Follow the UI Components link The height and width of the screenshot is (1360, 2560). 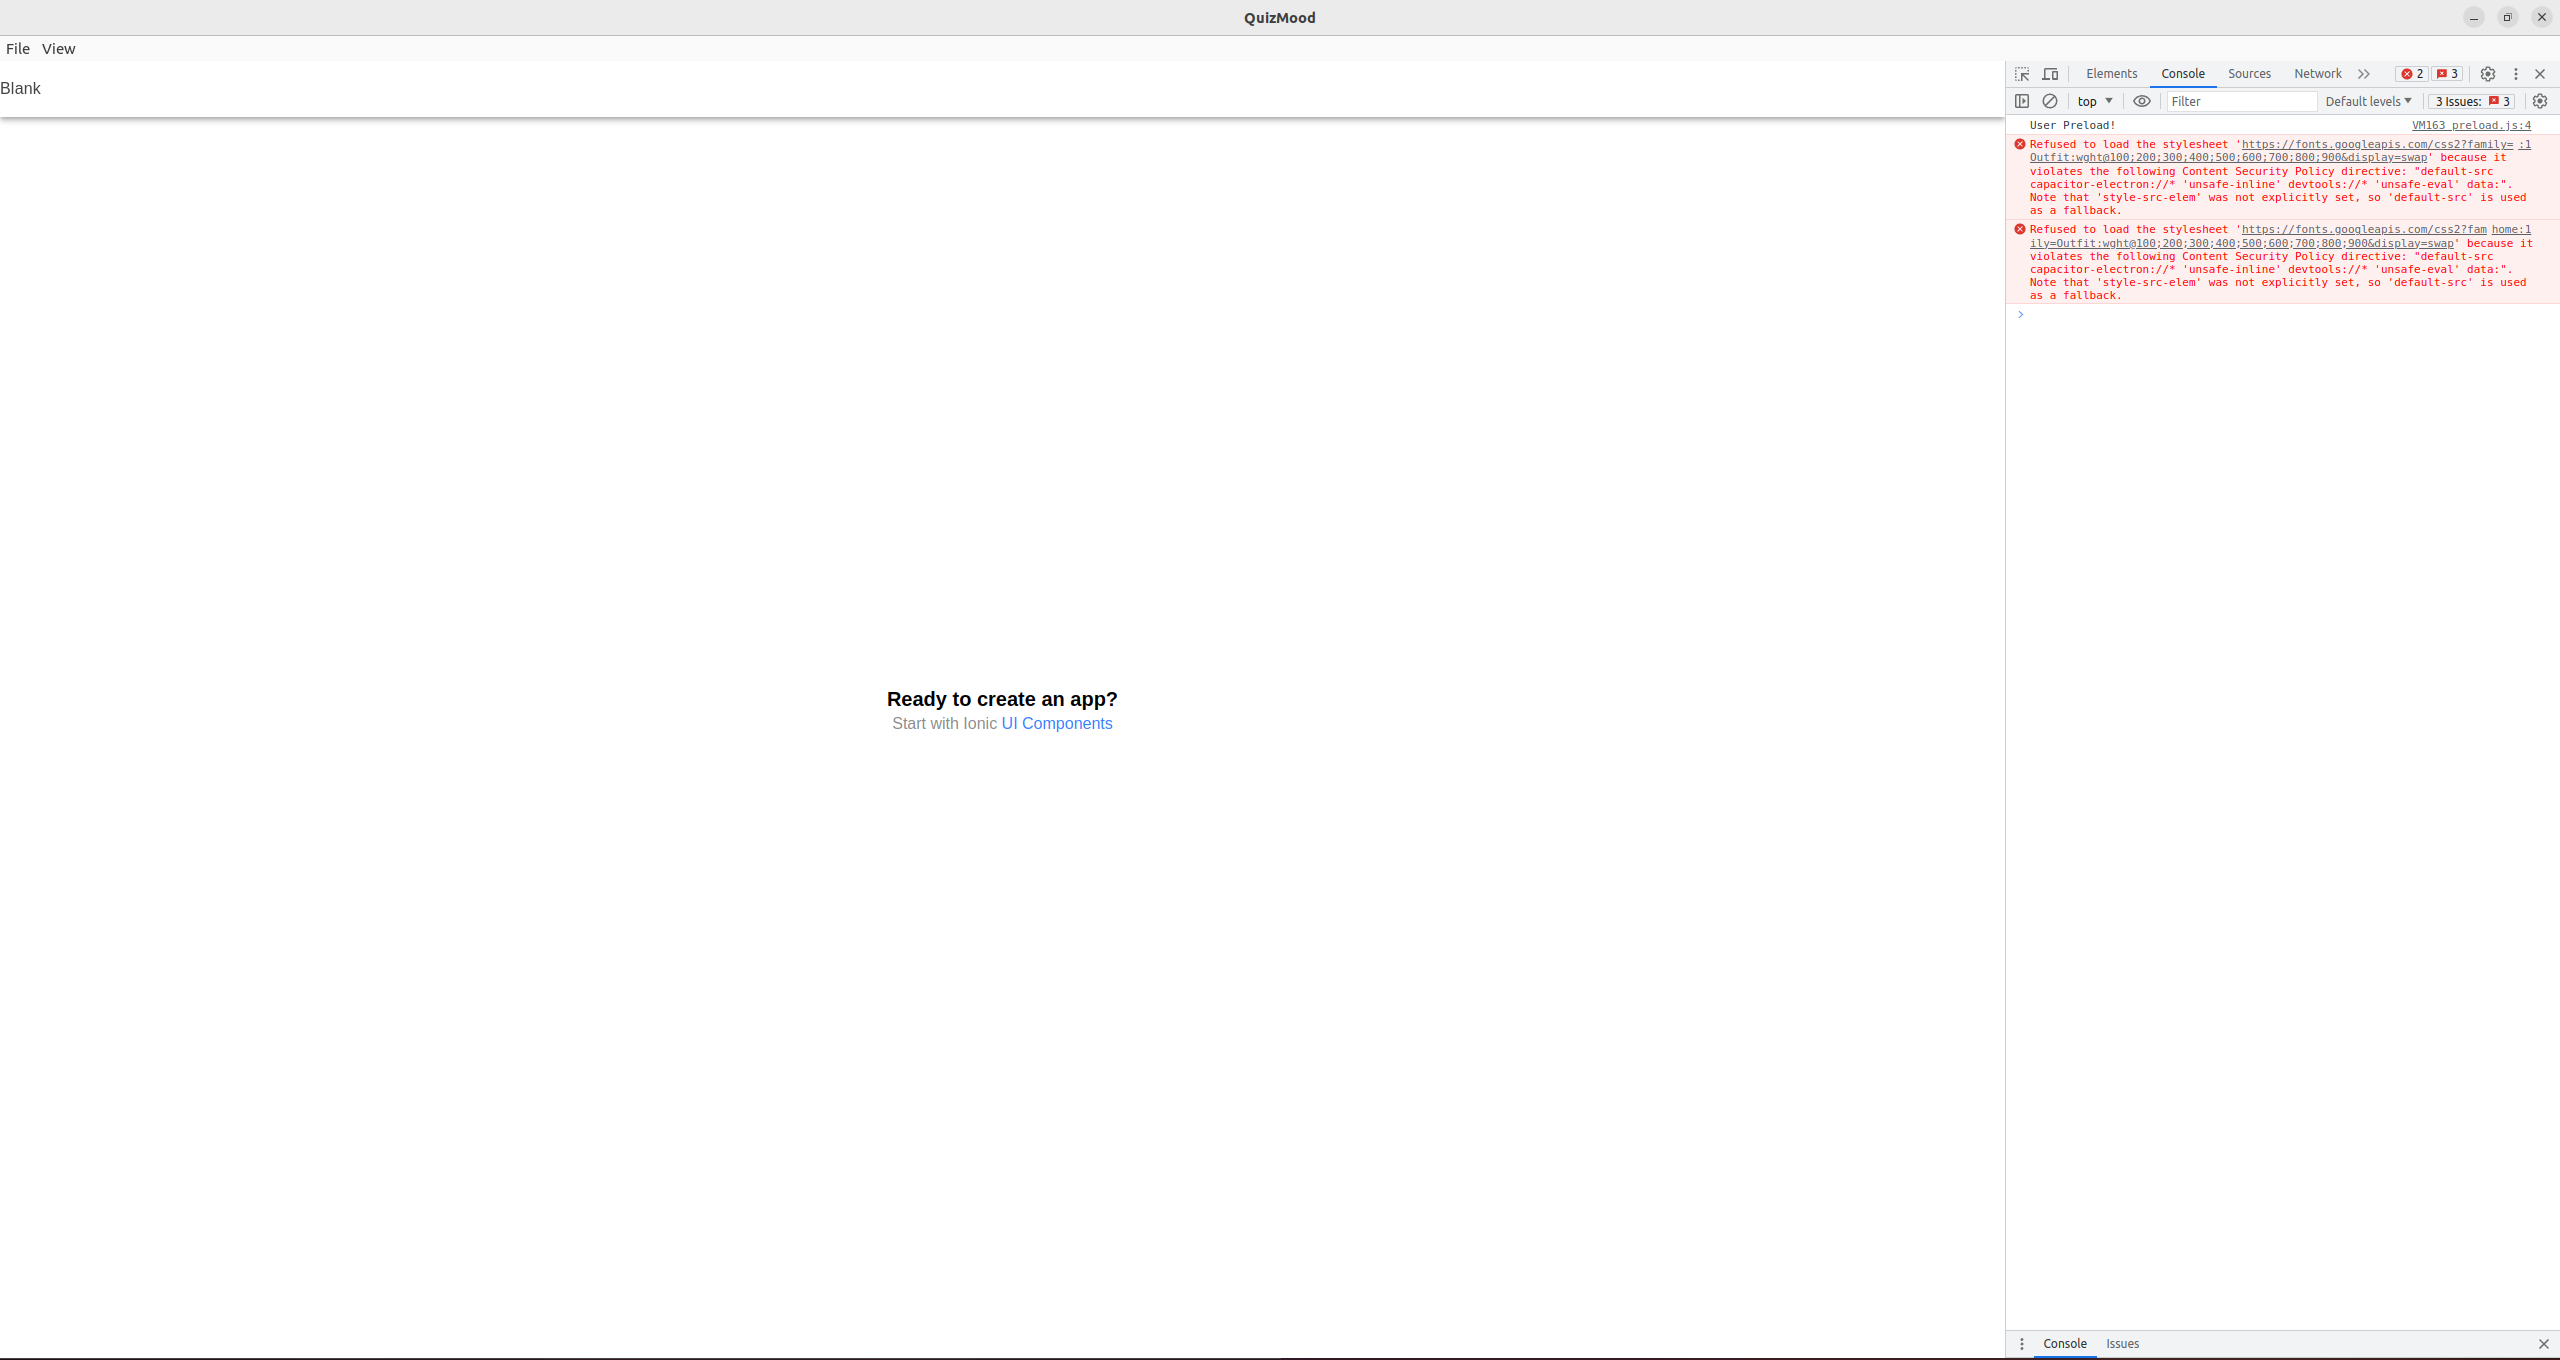click(1056, 724)
